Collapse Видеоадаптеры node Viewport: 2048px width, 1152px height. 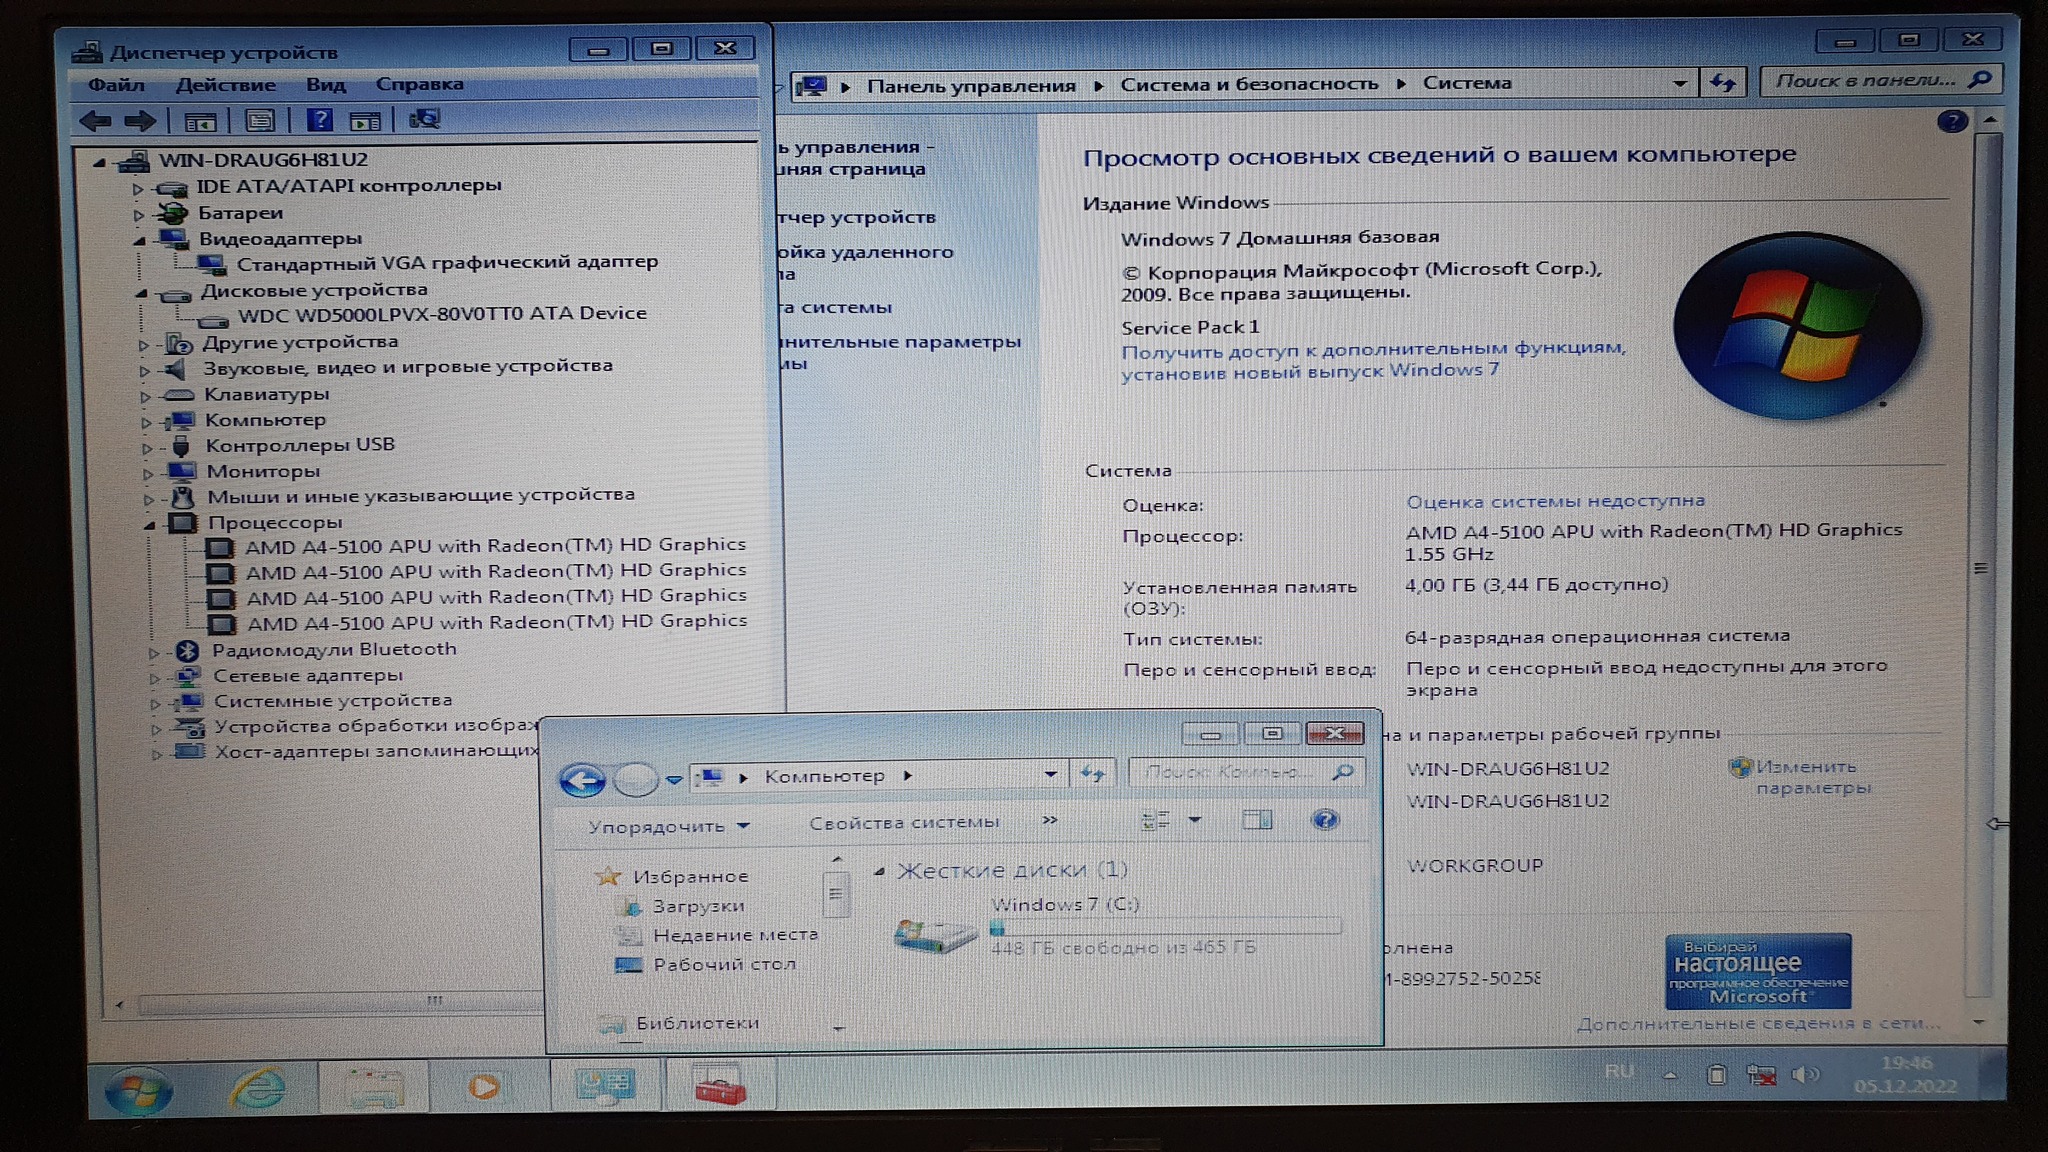[x=139, y=240]
